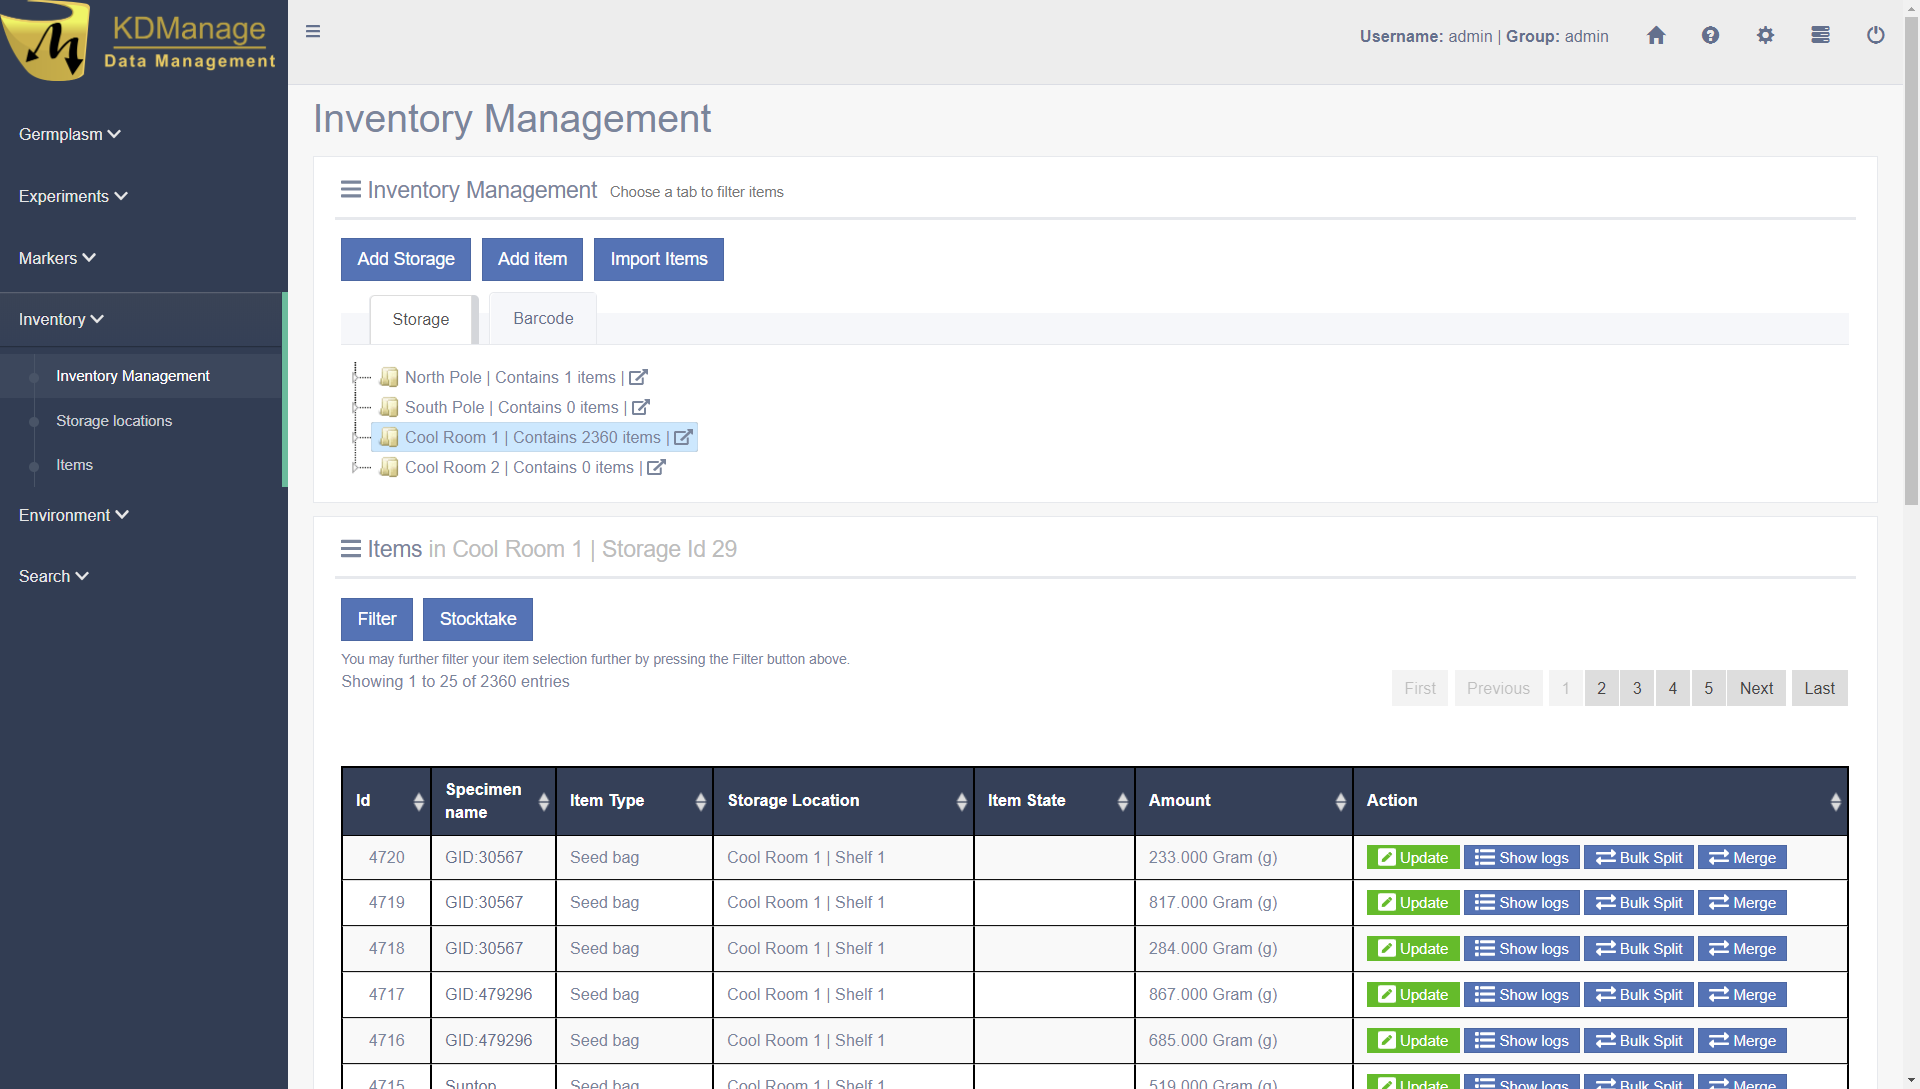
Task: Toggle sidebar with hamburger menu icon
Action: [313, 32]
